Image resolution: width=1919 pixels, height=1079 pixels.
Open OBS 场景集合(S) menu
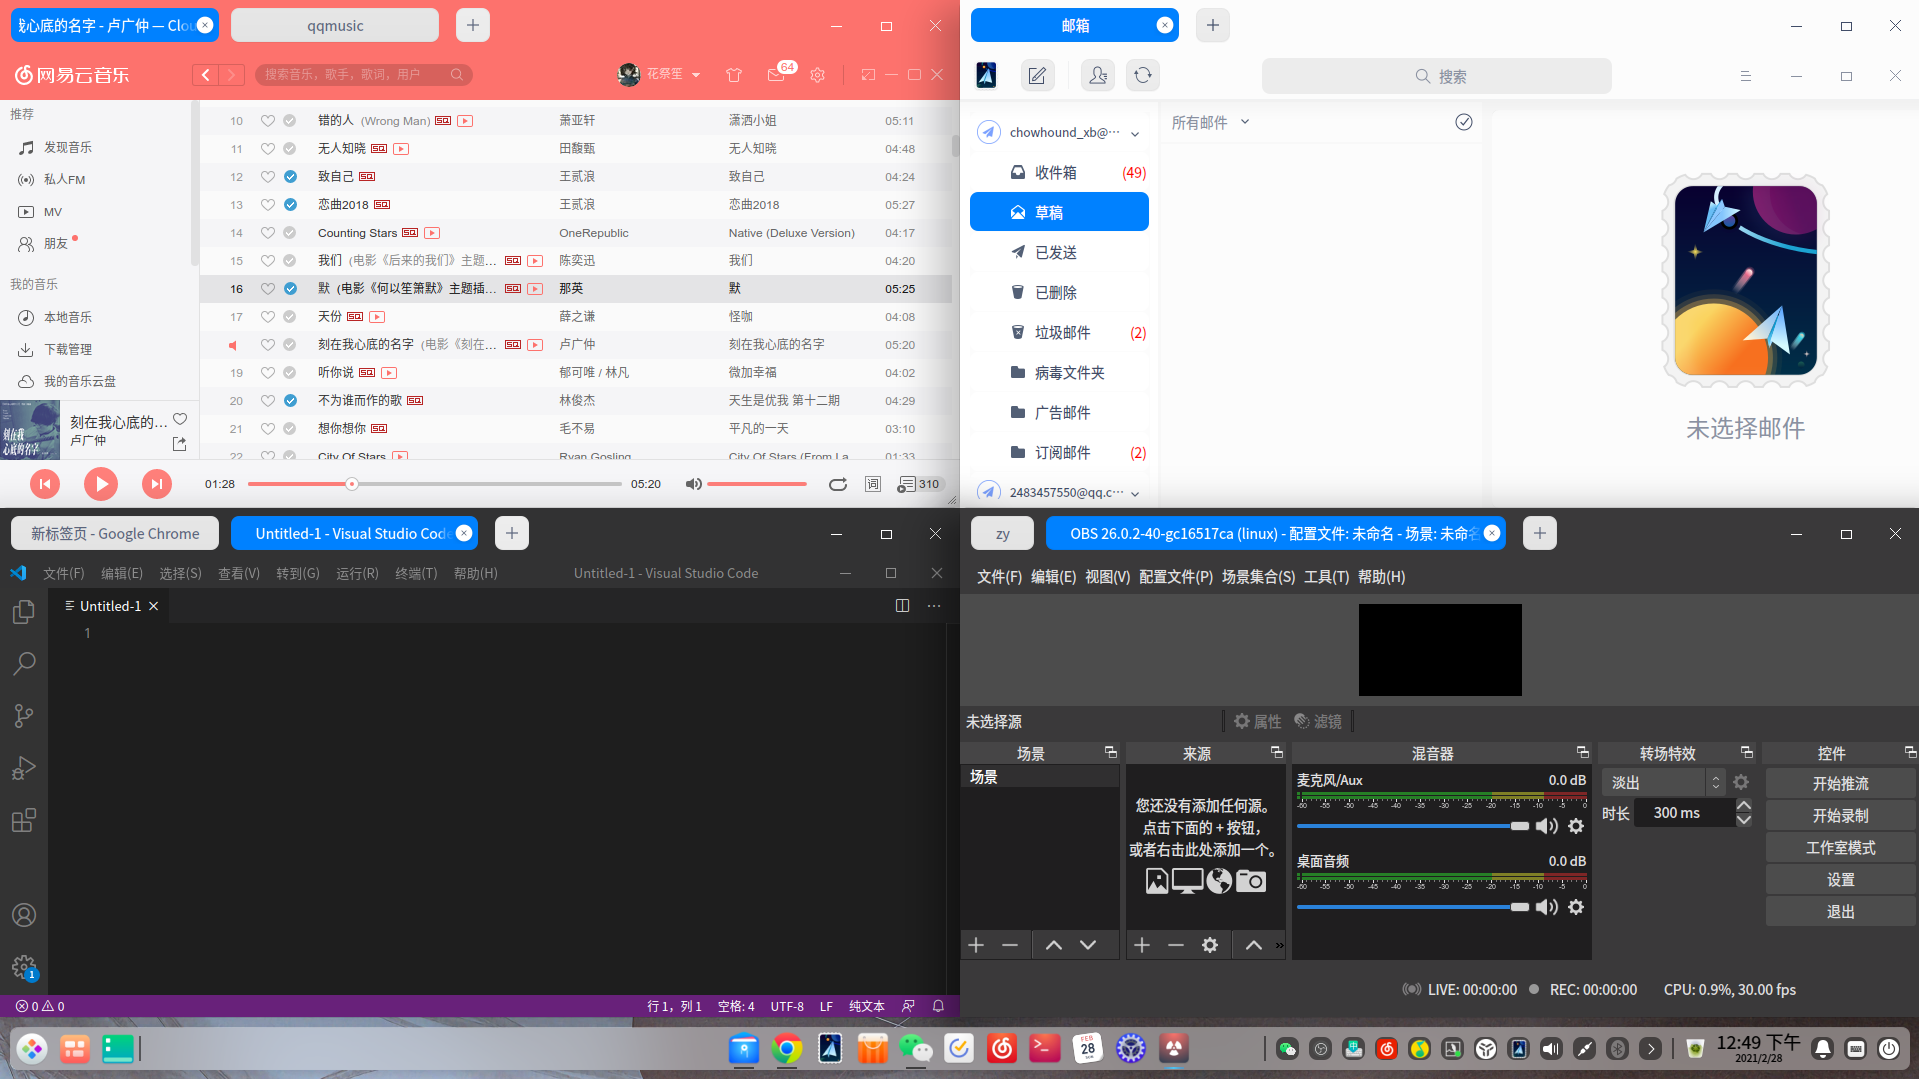point(1258,577)
